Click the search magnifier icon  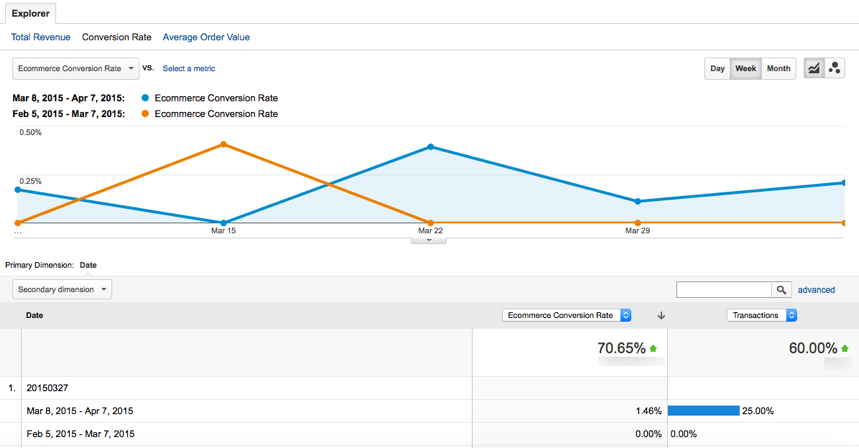click(782, 290)
